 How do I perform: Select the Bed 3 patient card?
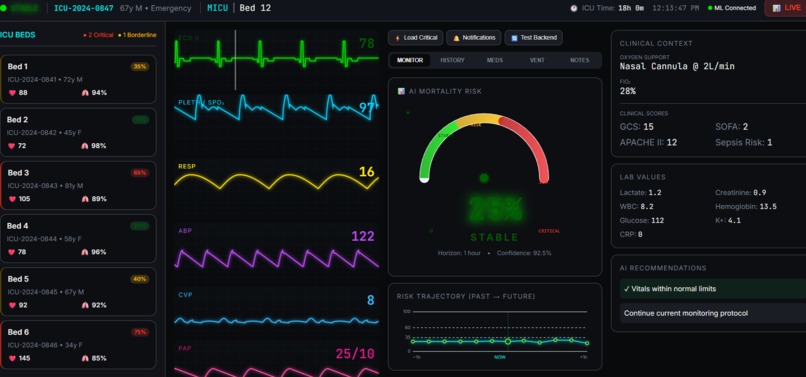[78, 185]
